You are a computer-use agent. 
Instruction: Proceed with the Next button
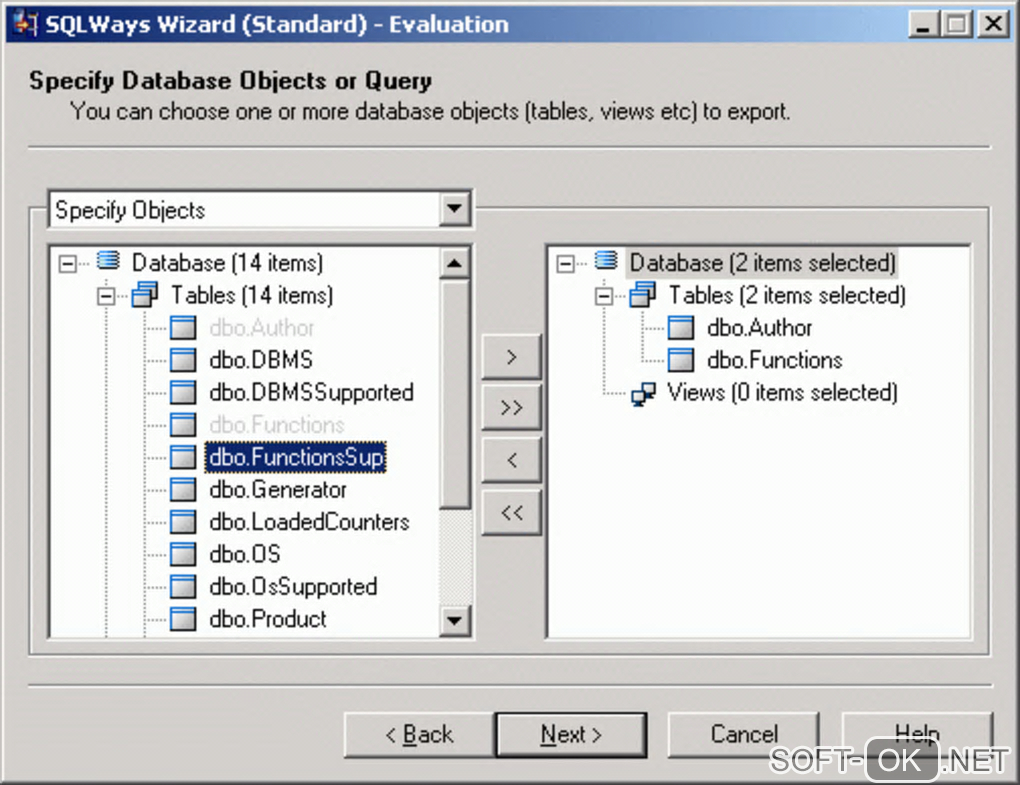pyautogui.click(x=571, y=734)
